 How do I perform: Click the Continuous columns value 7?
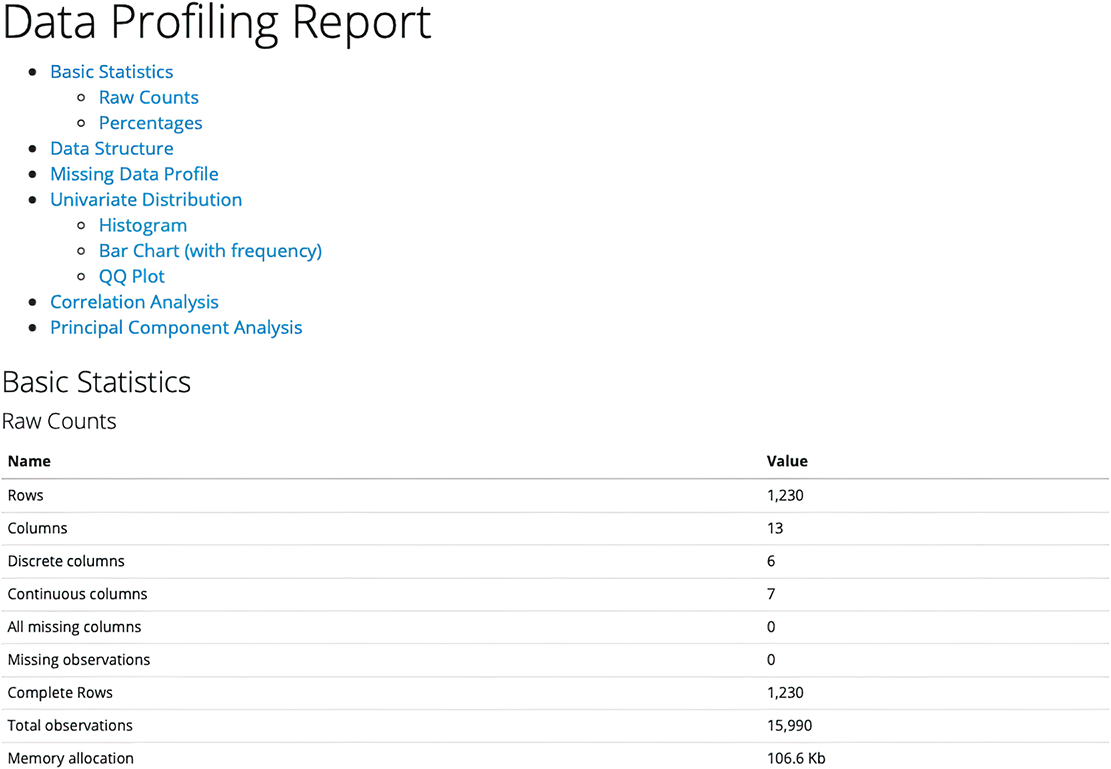pyautogui.click(x=771, y=594)
